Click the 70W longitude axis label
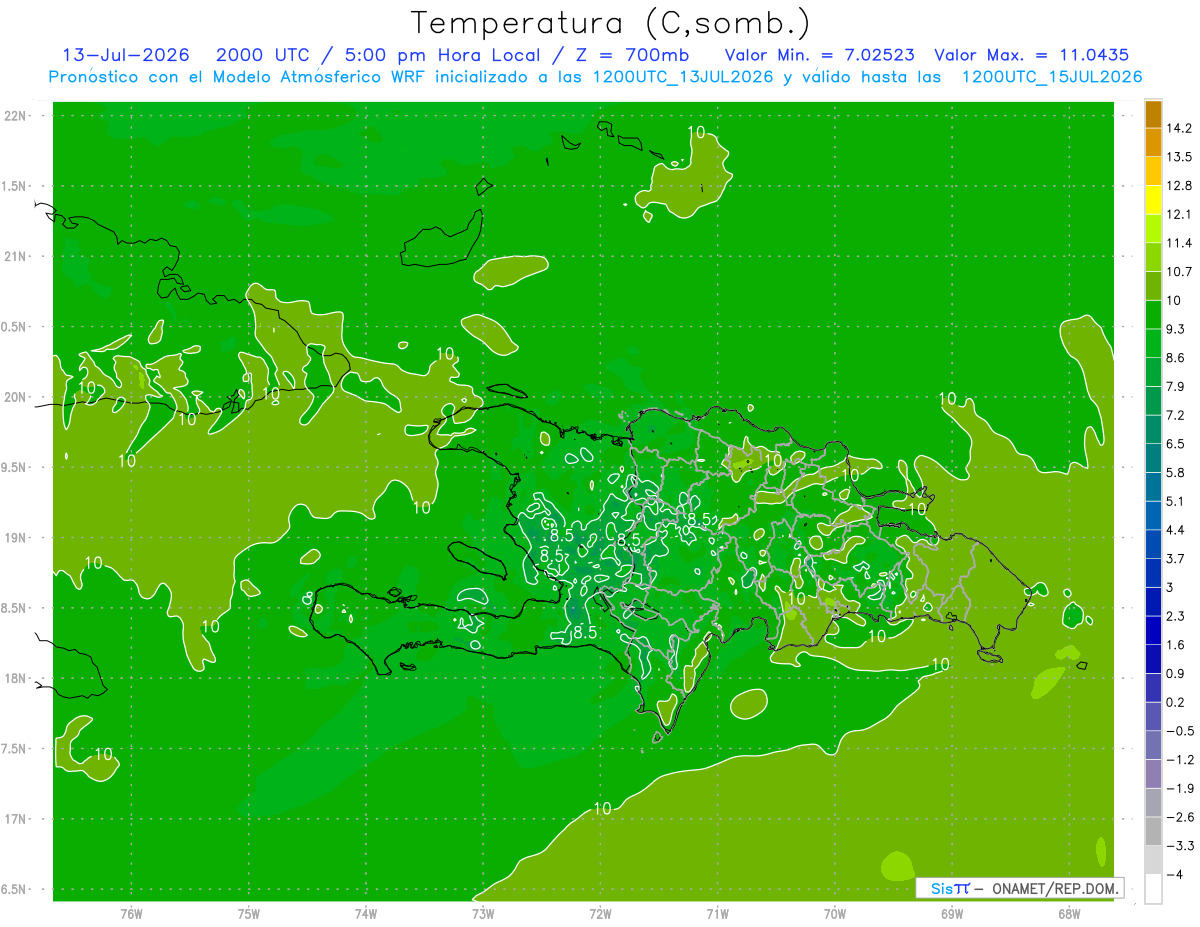Screen dimensions: 1200x927 [x=834, y=914]
